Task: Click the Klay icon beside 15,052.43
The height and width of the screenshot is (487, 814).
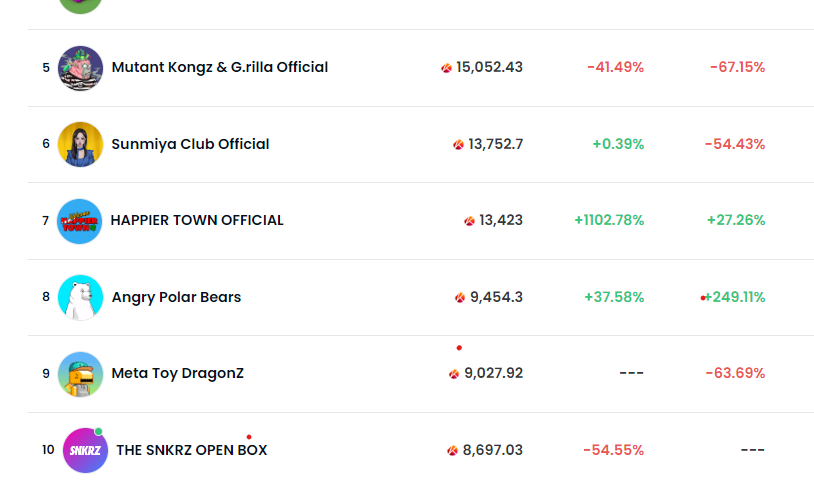Action: tap(446, 68)
